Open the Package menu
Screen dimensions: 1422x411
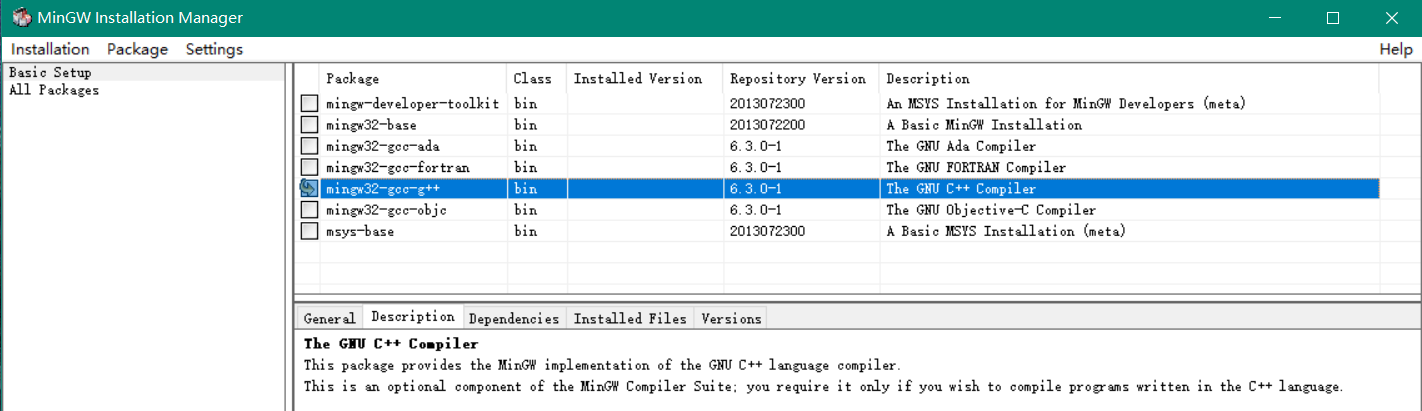137,49
